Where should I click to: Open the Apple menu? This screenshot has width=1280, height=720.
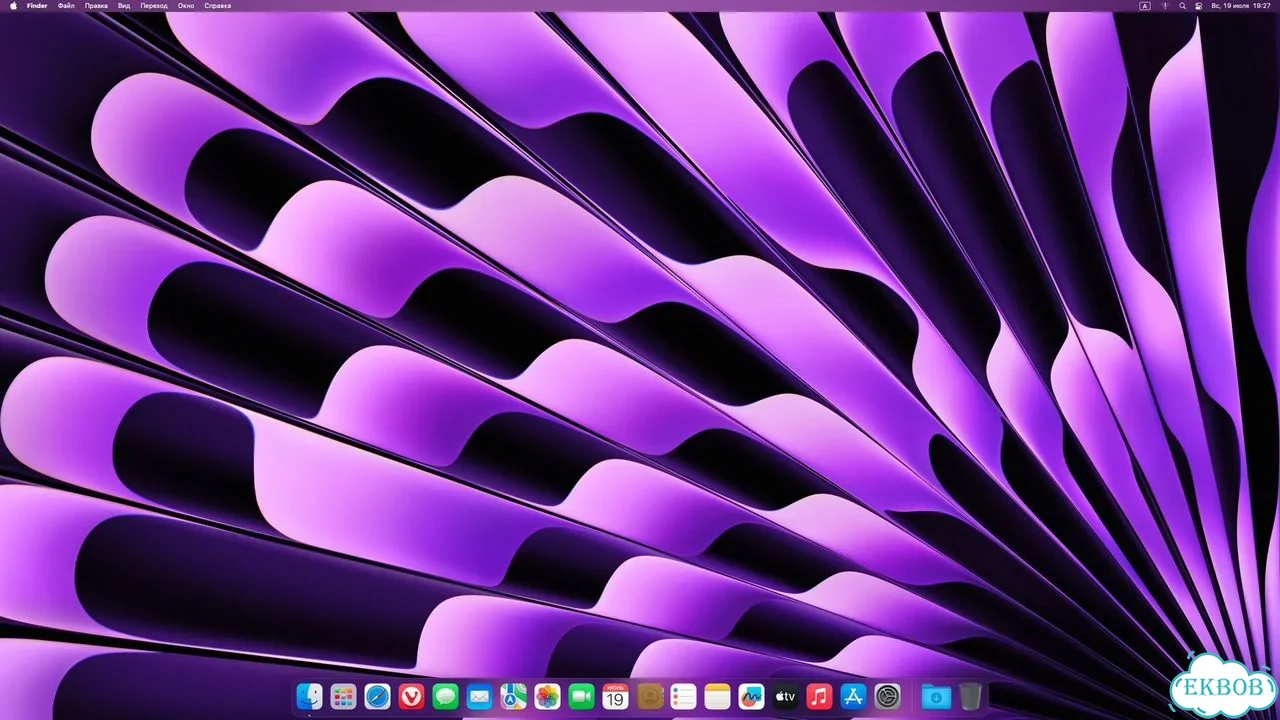click(13, 6)
